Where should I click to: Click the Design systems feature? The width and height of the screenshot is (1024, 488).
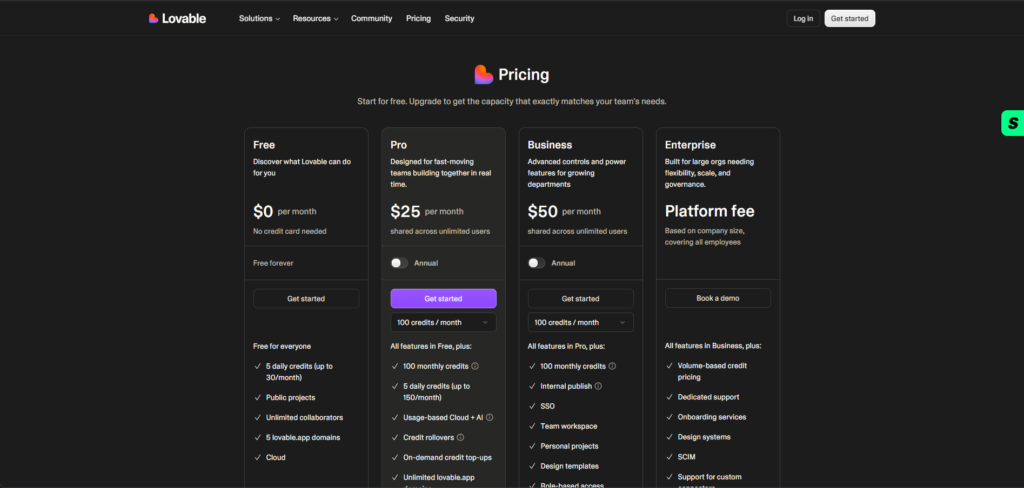[704, 437]
